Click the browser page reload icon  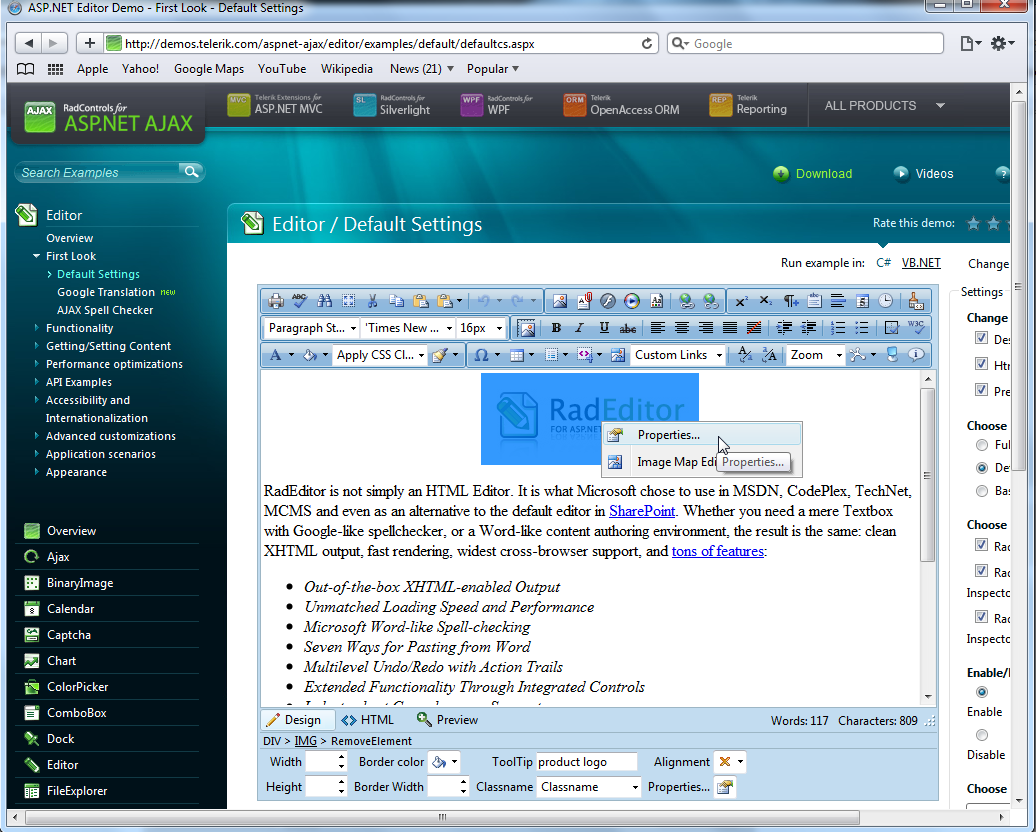pos(647,44)
